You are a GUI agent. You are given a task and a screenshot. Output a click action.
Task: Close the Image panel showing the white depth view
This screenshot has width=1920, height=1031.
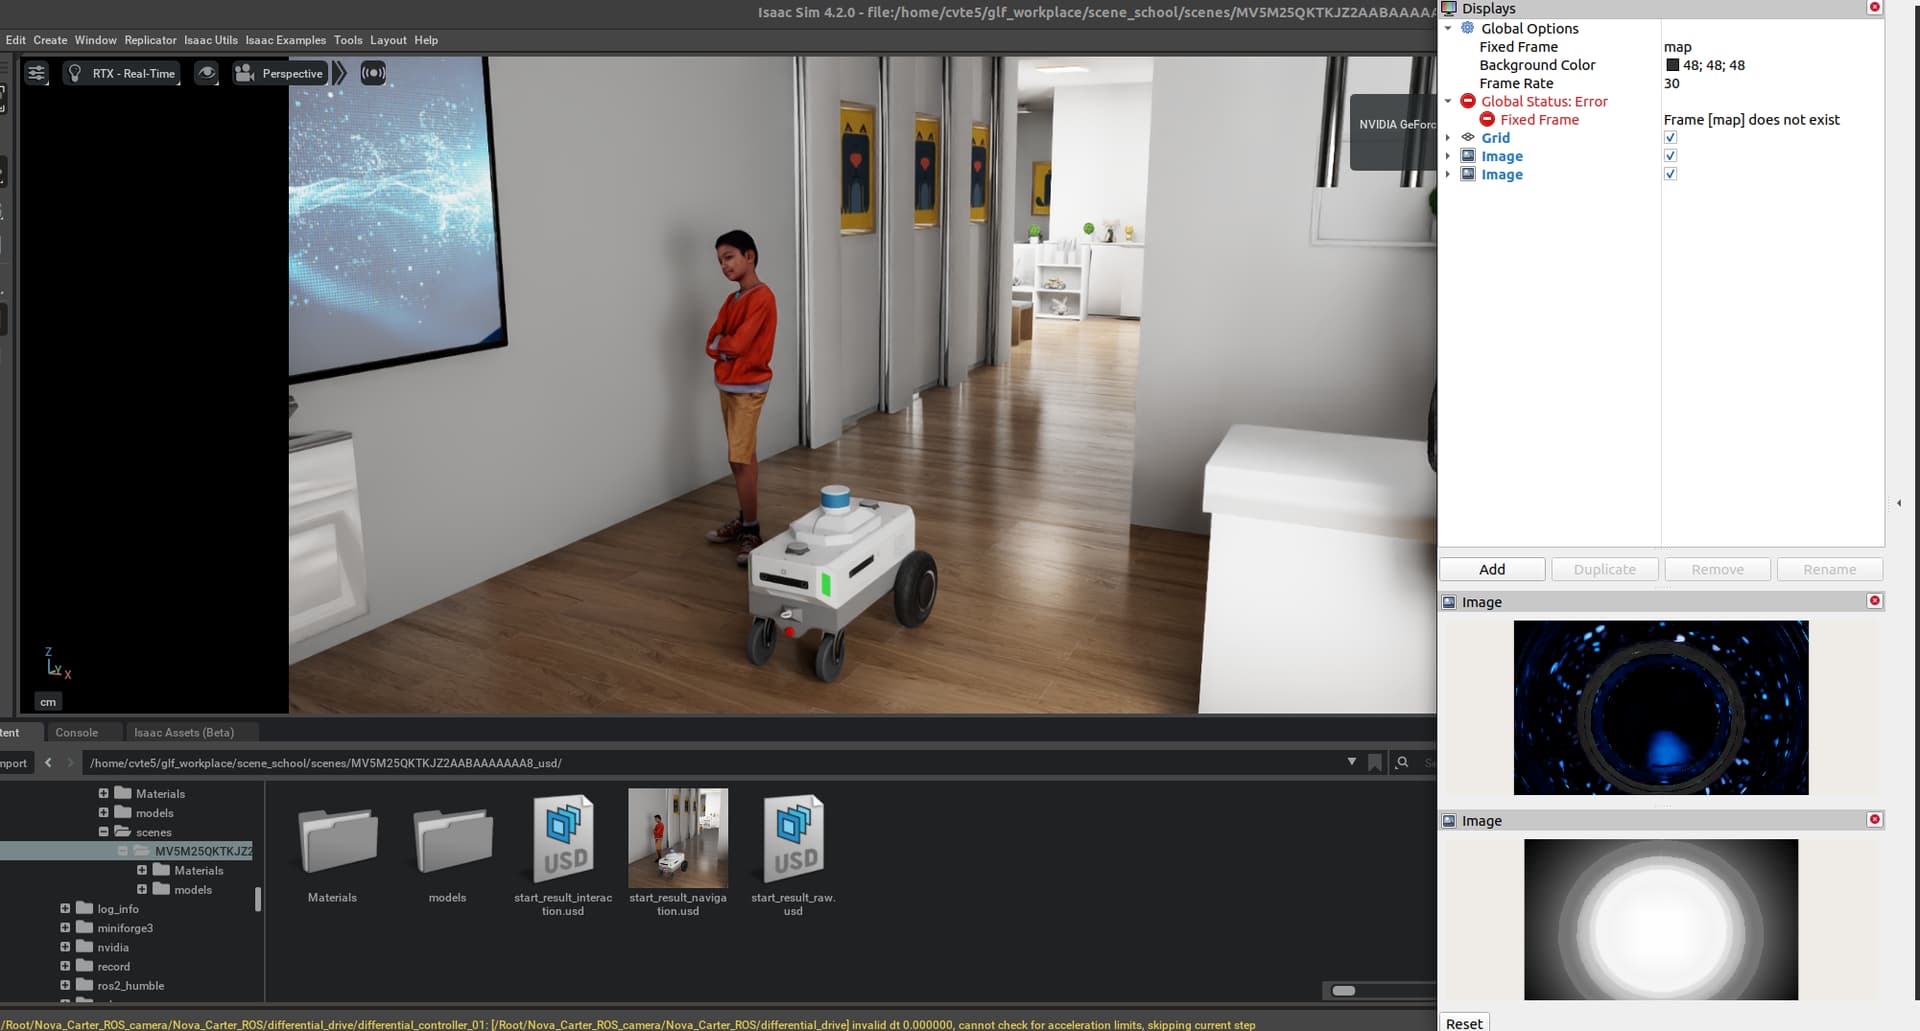coord(1875,819)
